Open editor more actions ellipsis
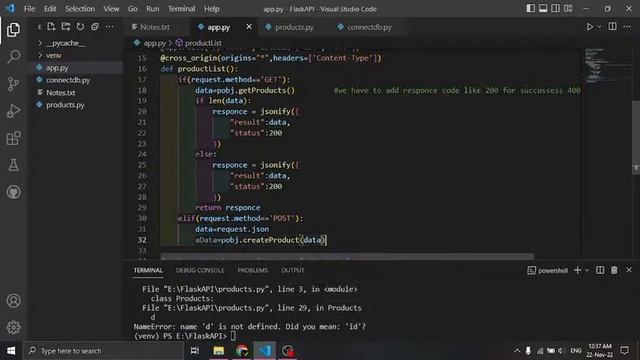The image size is (640, 360). pyautogui.click(x=627, y=27)
